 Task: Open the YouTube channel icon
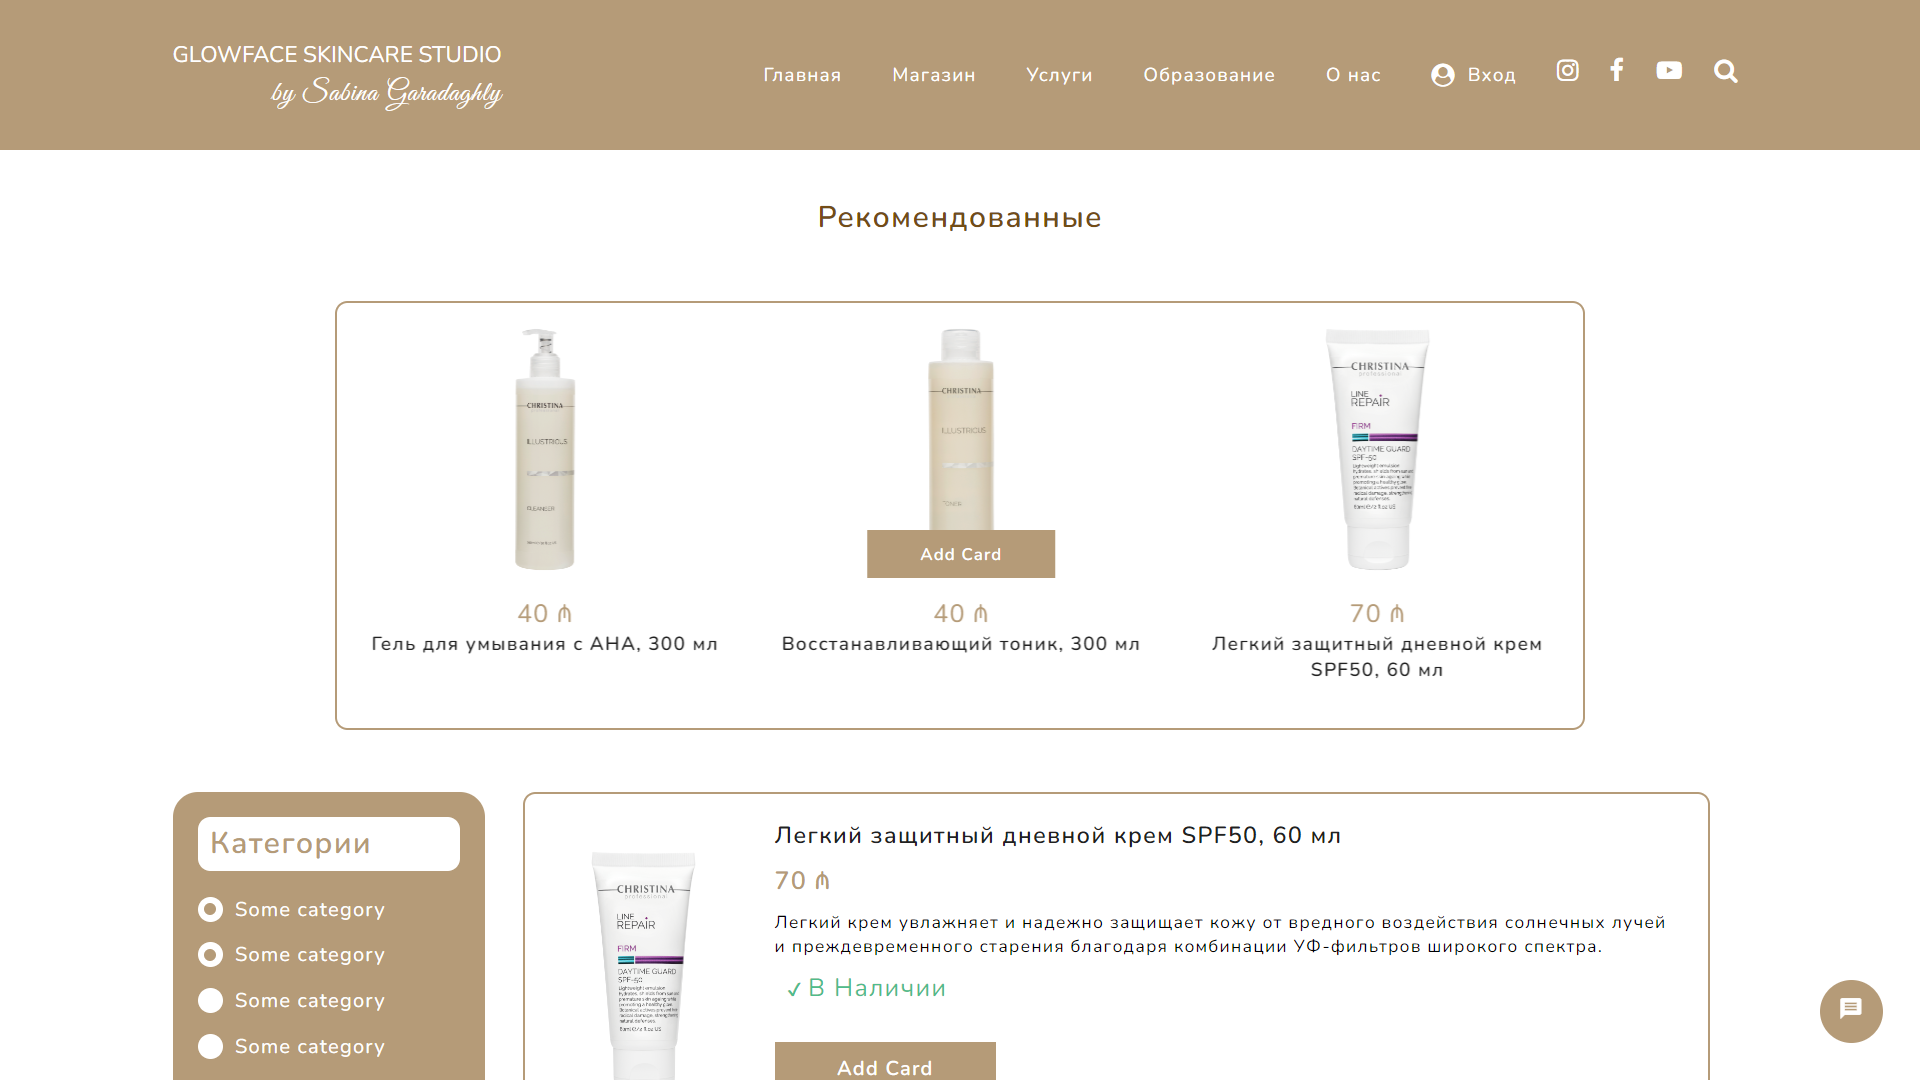1669,70
